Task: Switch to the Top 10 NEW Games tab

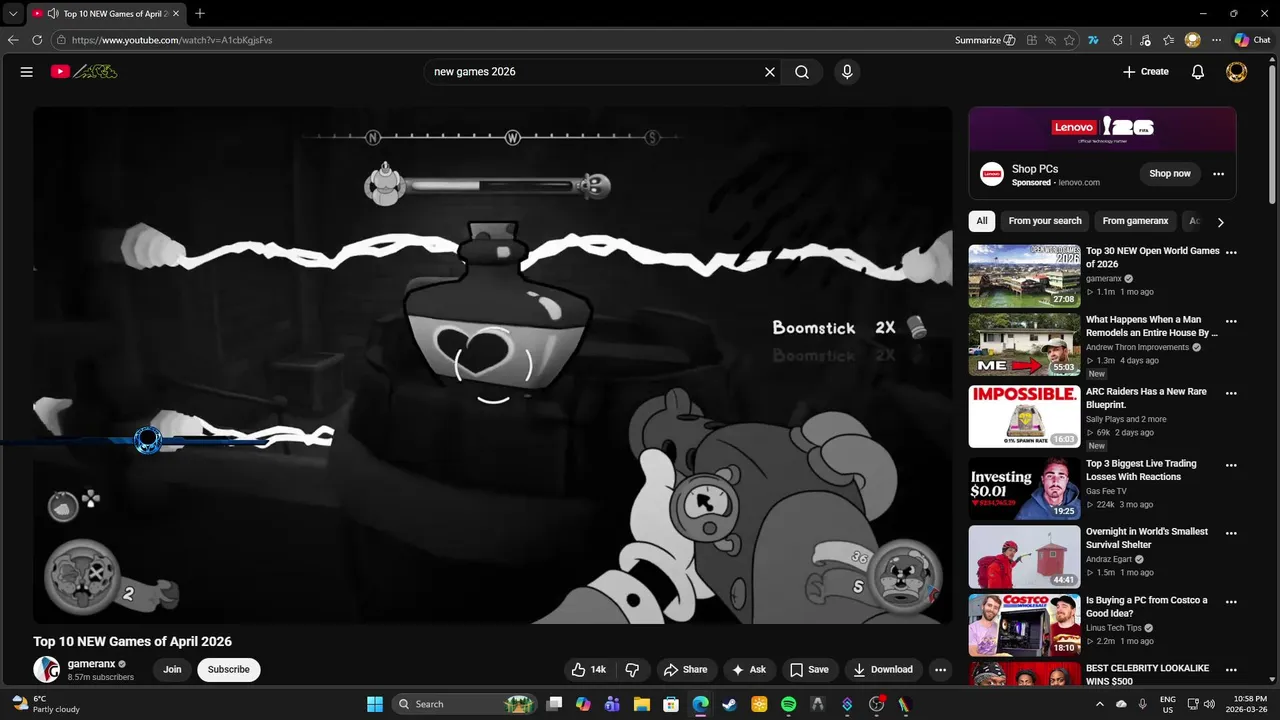Action: point(105,14)
